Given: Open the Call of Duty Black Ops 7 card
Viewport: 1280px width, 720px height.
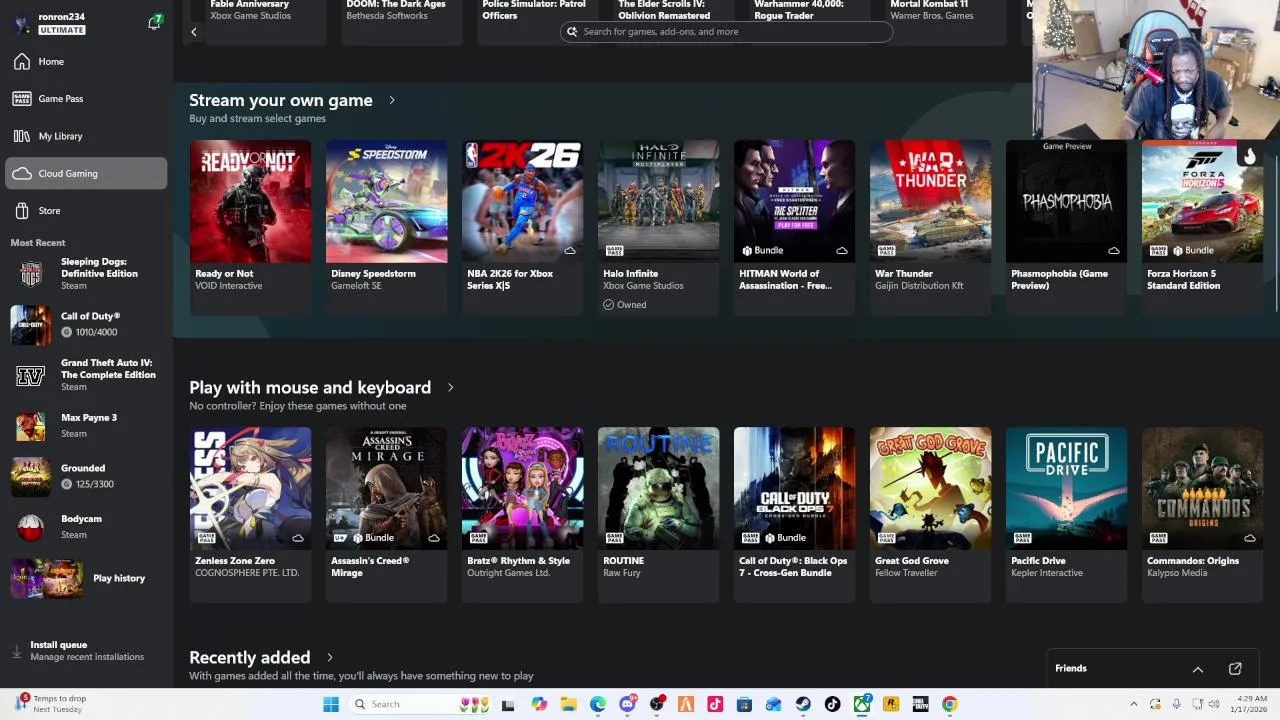Looking at the screenshot, I should coord(794,514).
